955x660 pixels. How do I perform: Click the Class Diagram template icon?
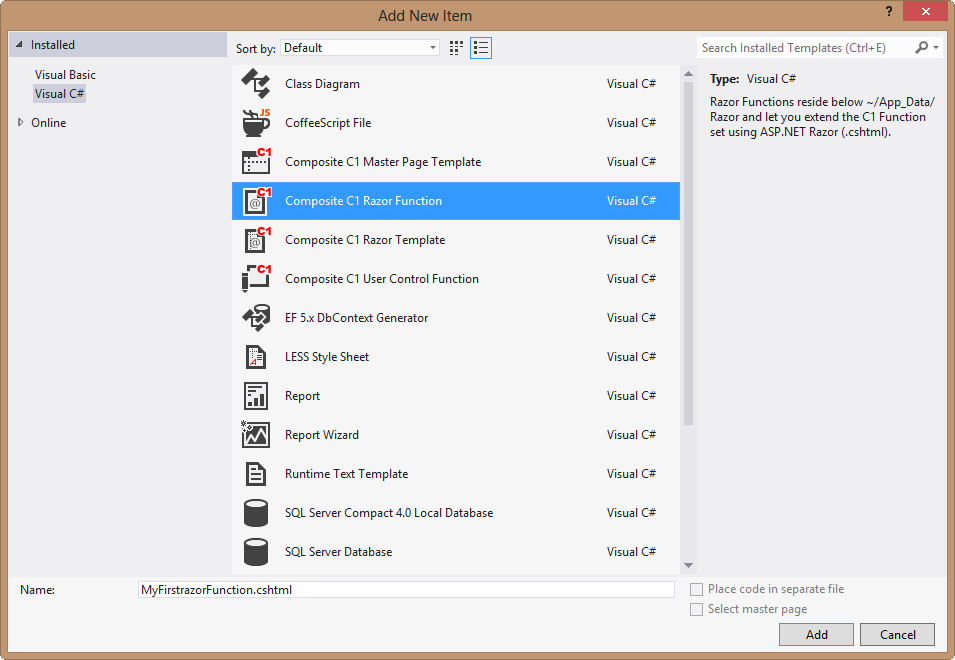[256, 84]
